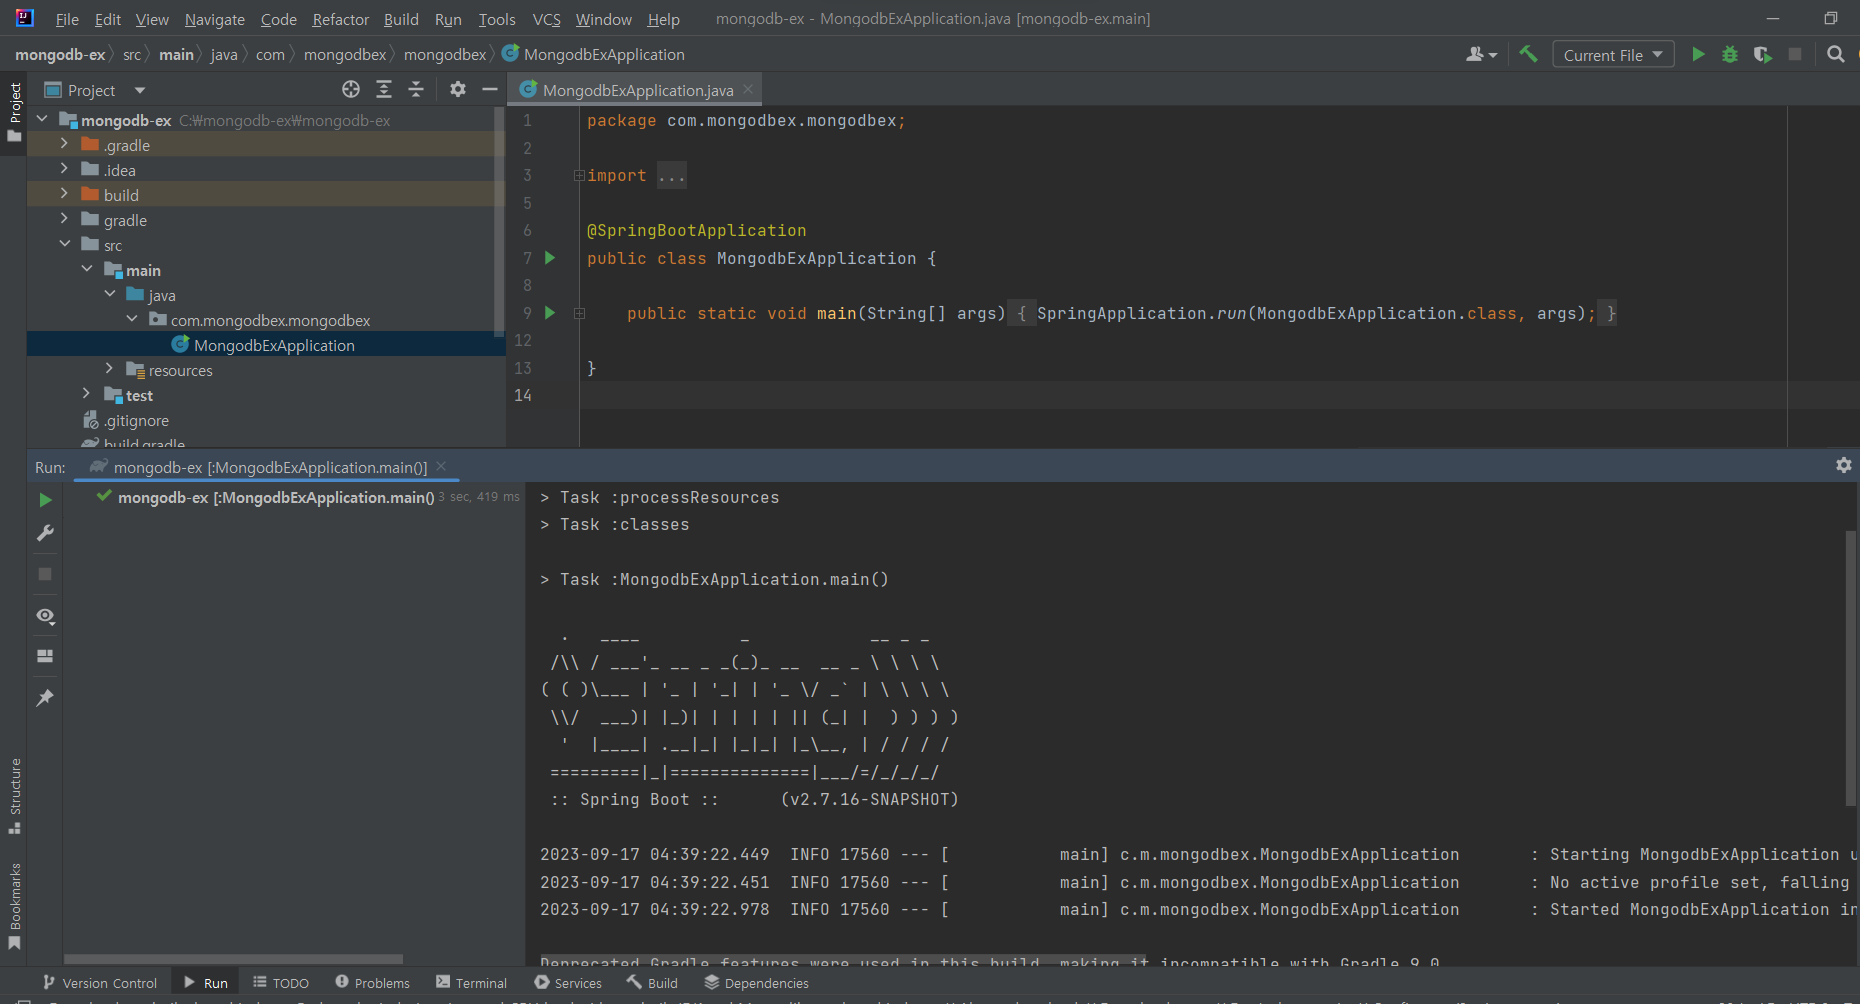Open the Bookmarks tool window sidebar button
1860x1004 pixels.
[14, 906]
